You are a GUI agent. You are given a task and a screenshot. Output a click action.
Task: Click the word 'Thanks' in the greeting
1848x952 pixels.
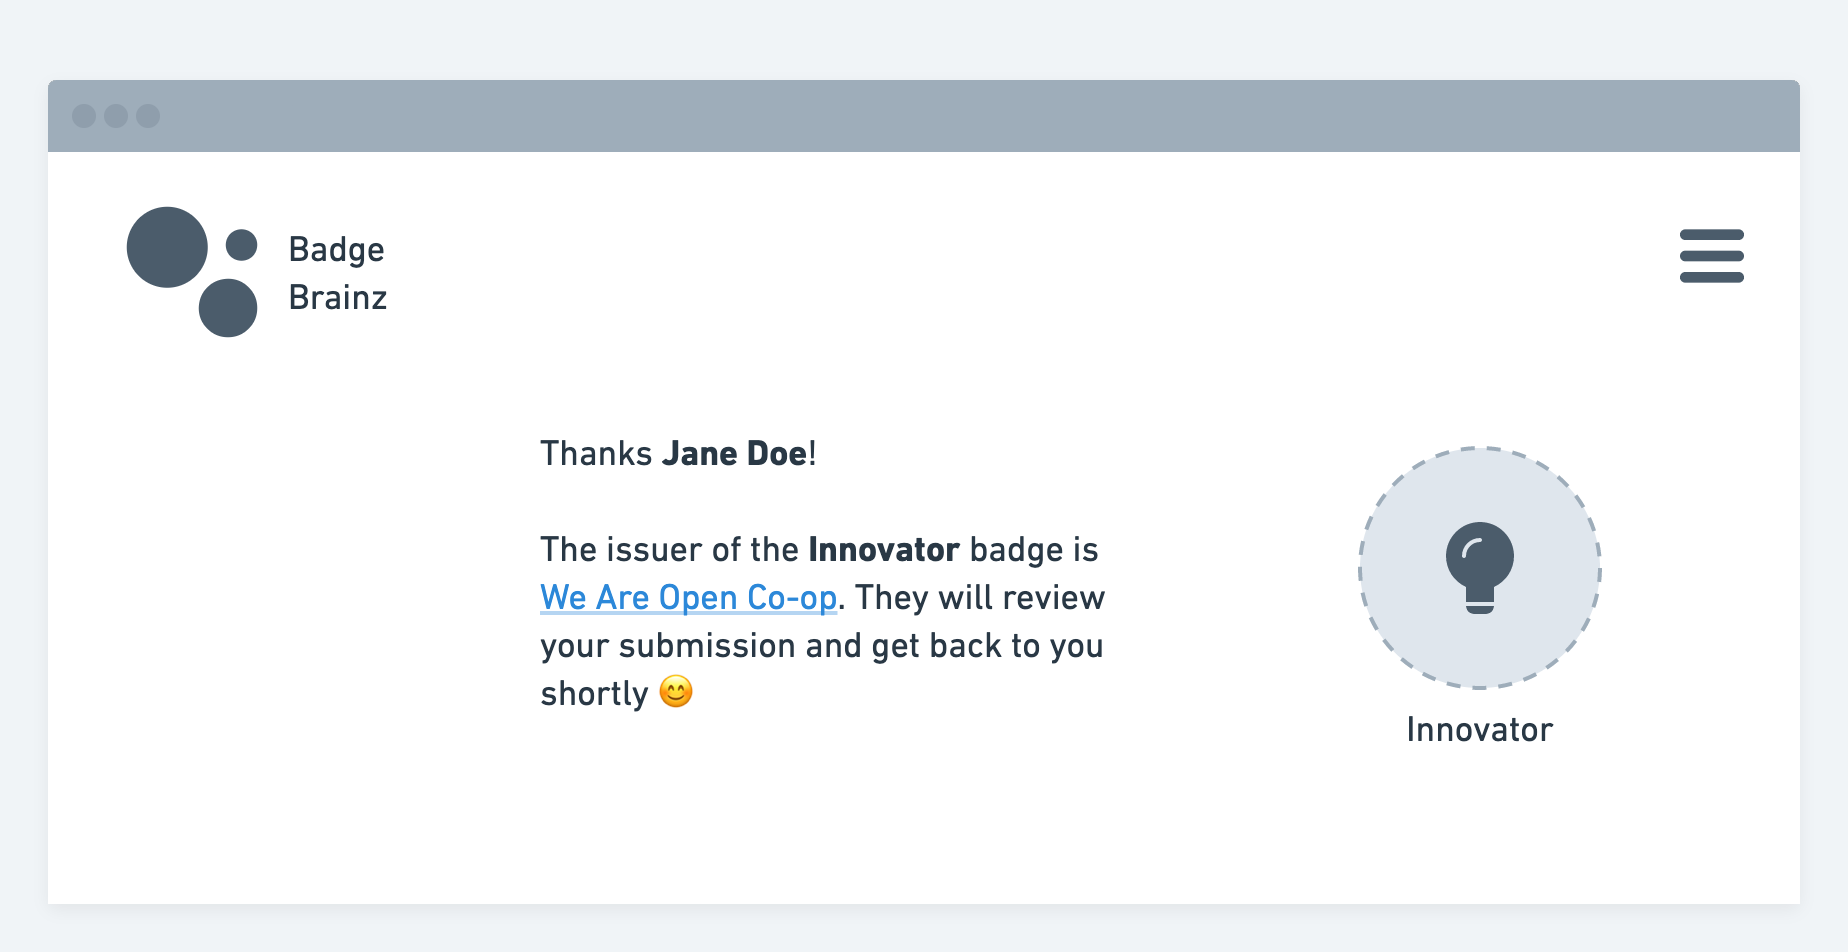coord(596,454)
